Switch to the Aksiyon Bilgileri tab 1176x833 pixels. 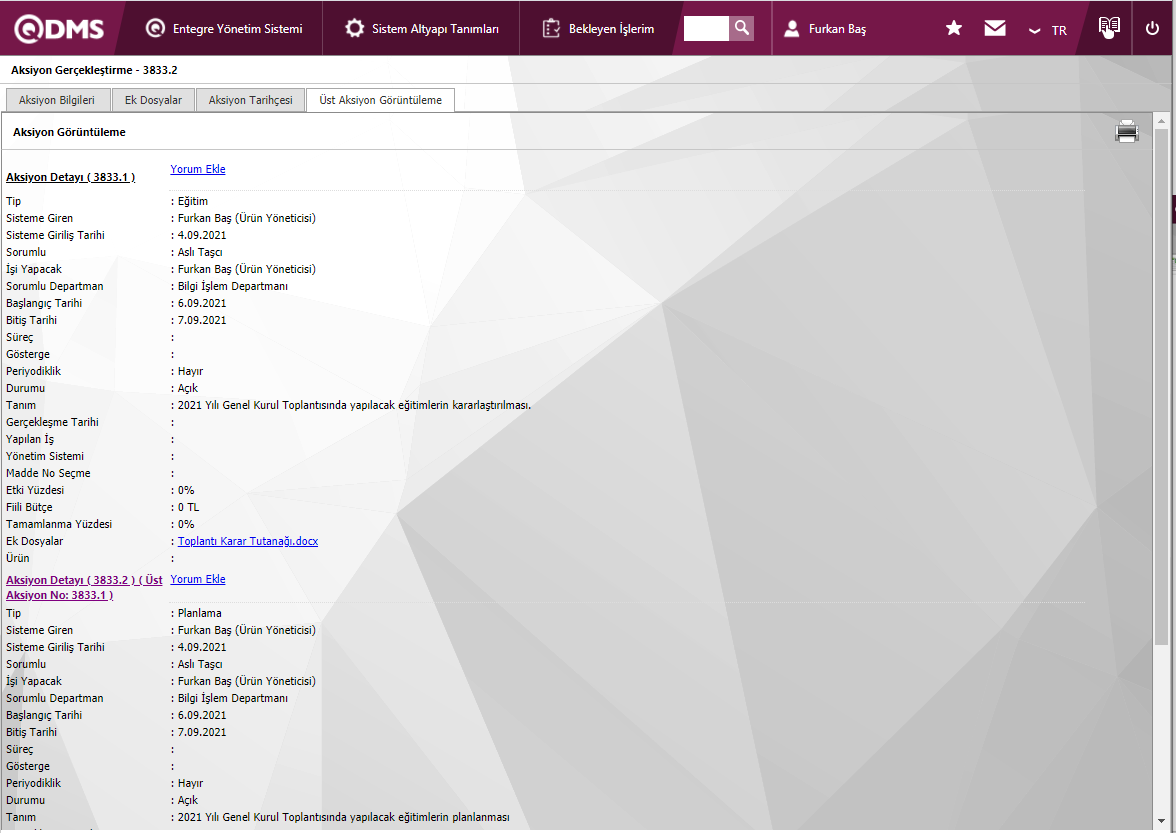pyautogui.click(x=57, y=100)
